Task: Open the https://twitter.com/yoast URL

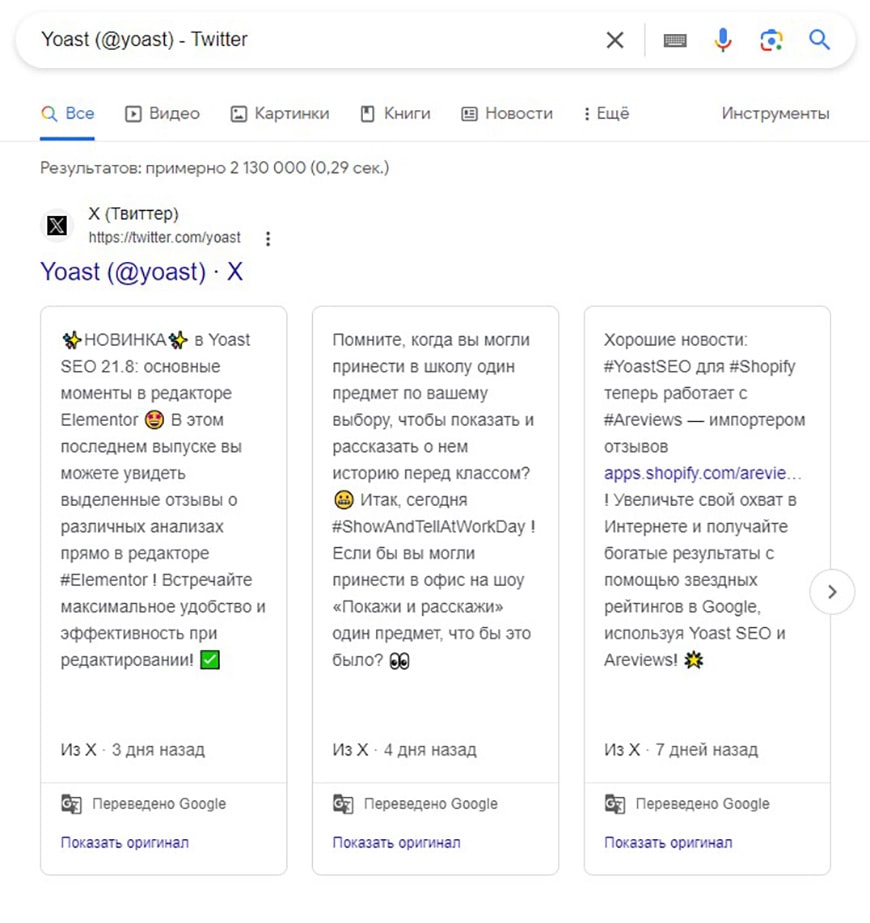Action: click(164, 238)
